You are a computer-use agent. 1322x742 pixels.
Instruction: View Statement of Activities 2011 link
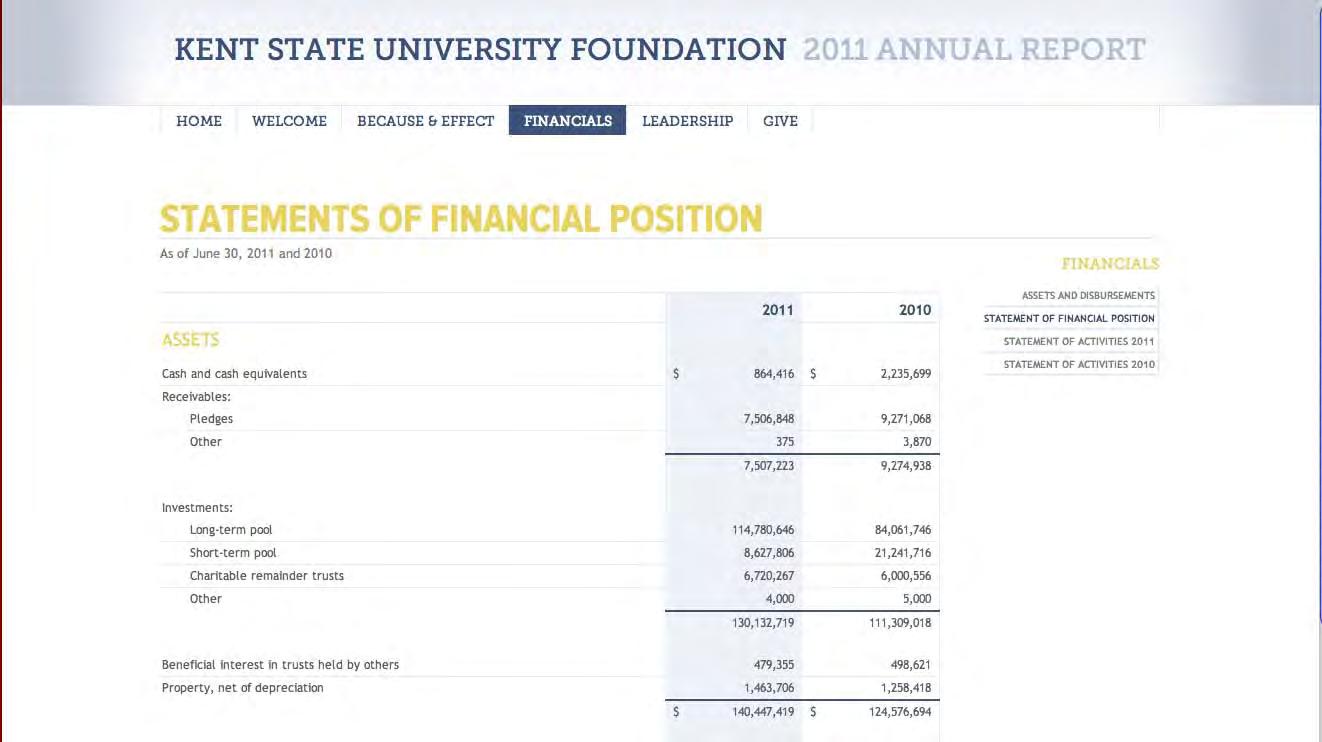(x=1079, y=342)
